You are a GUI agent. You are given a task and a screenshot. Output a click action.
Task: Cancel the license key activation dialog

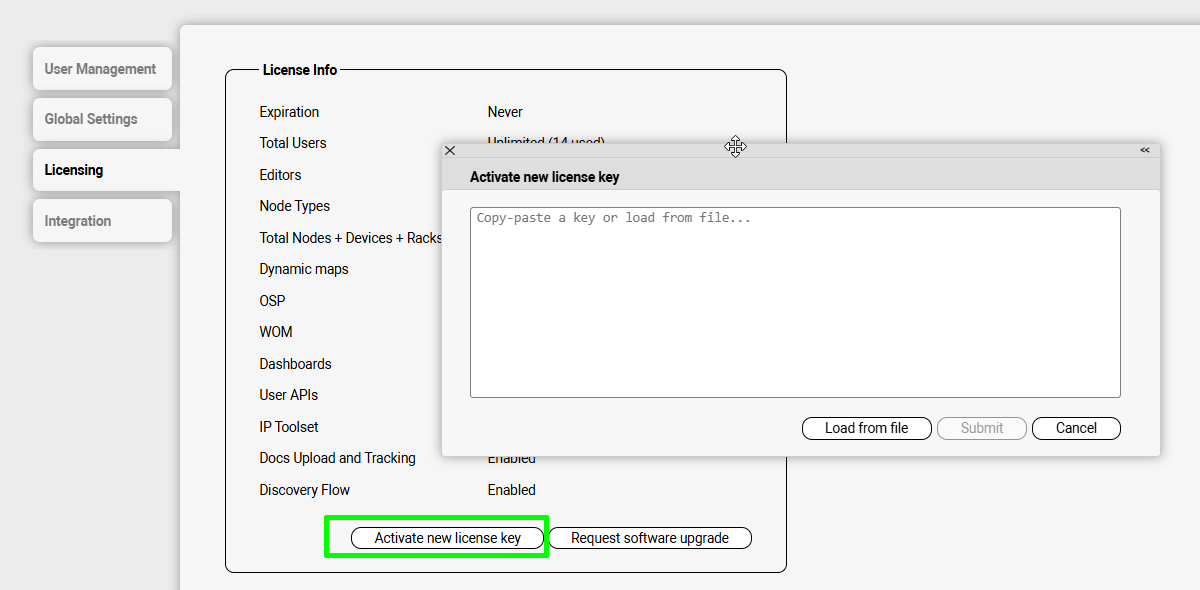(1076, 428)
